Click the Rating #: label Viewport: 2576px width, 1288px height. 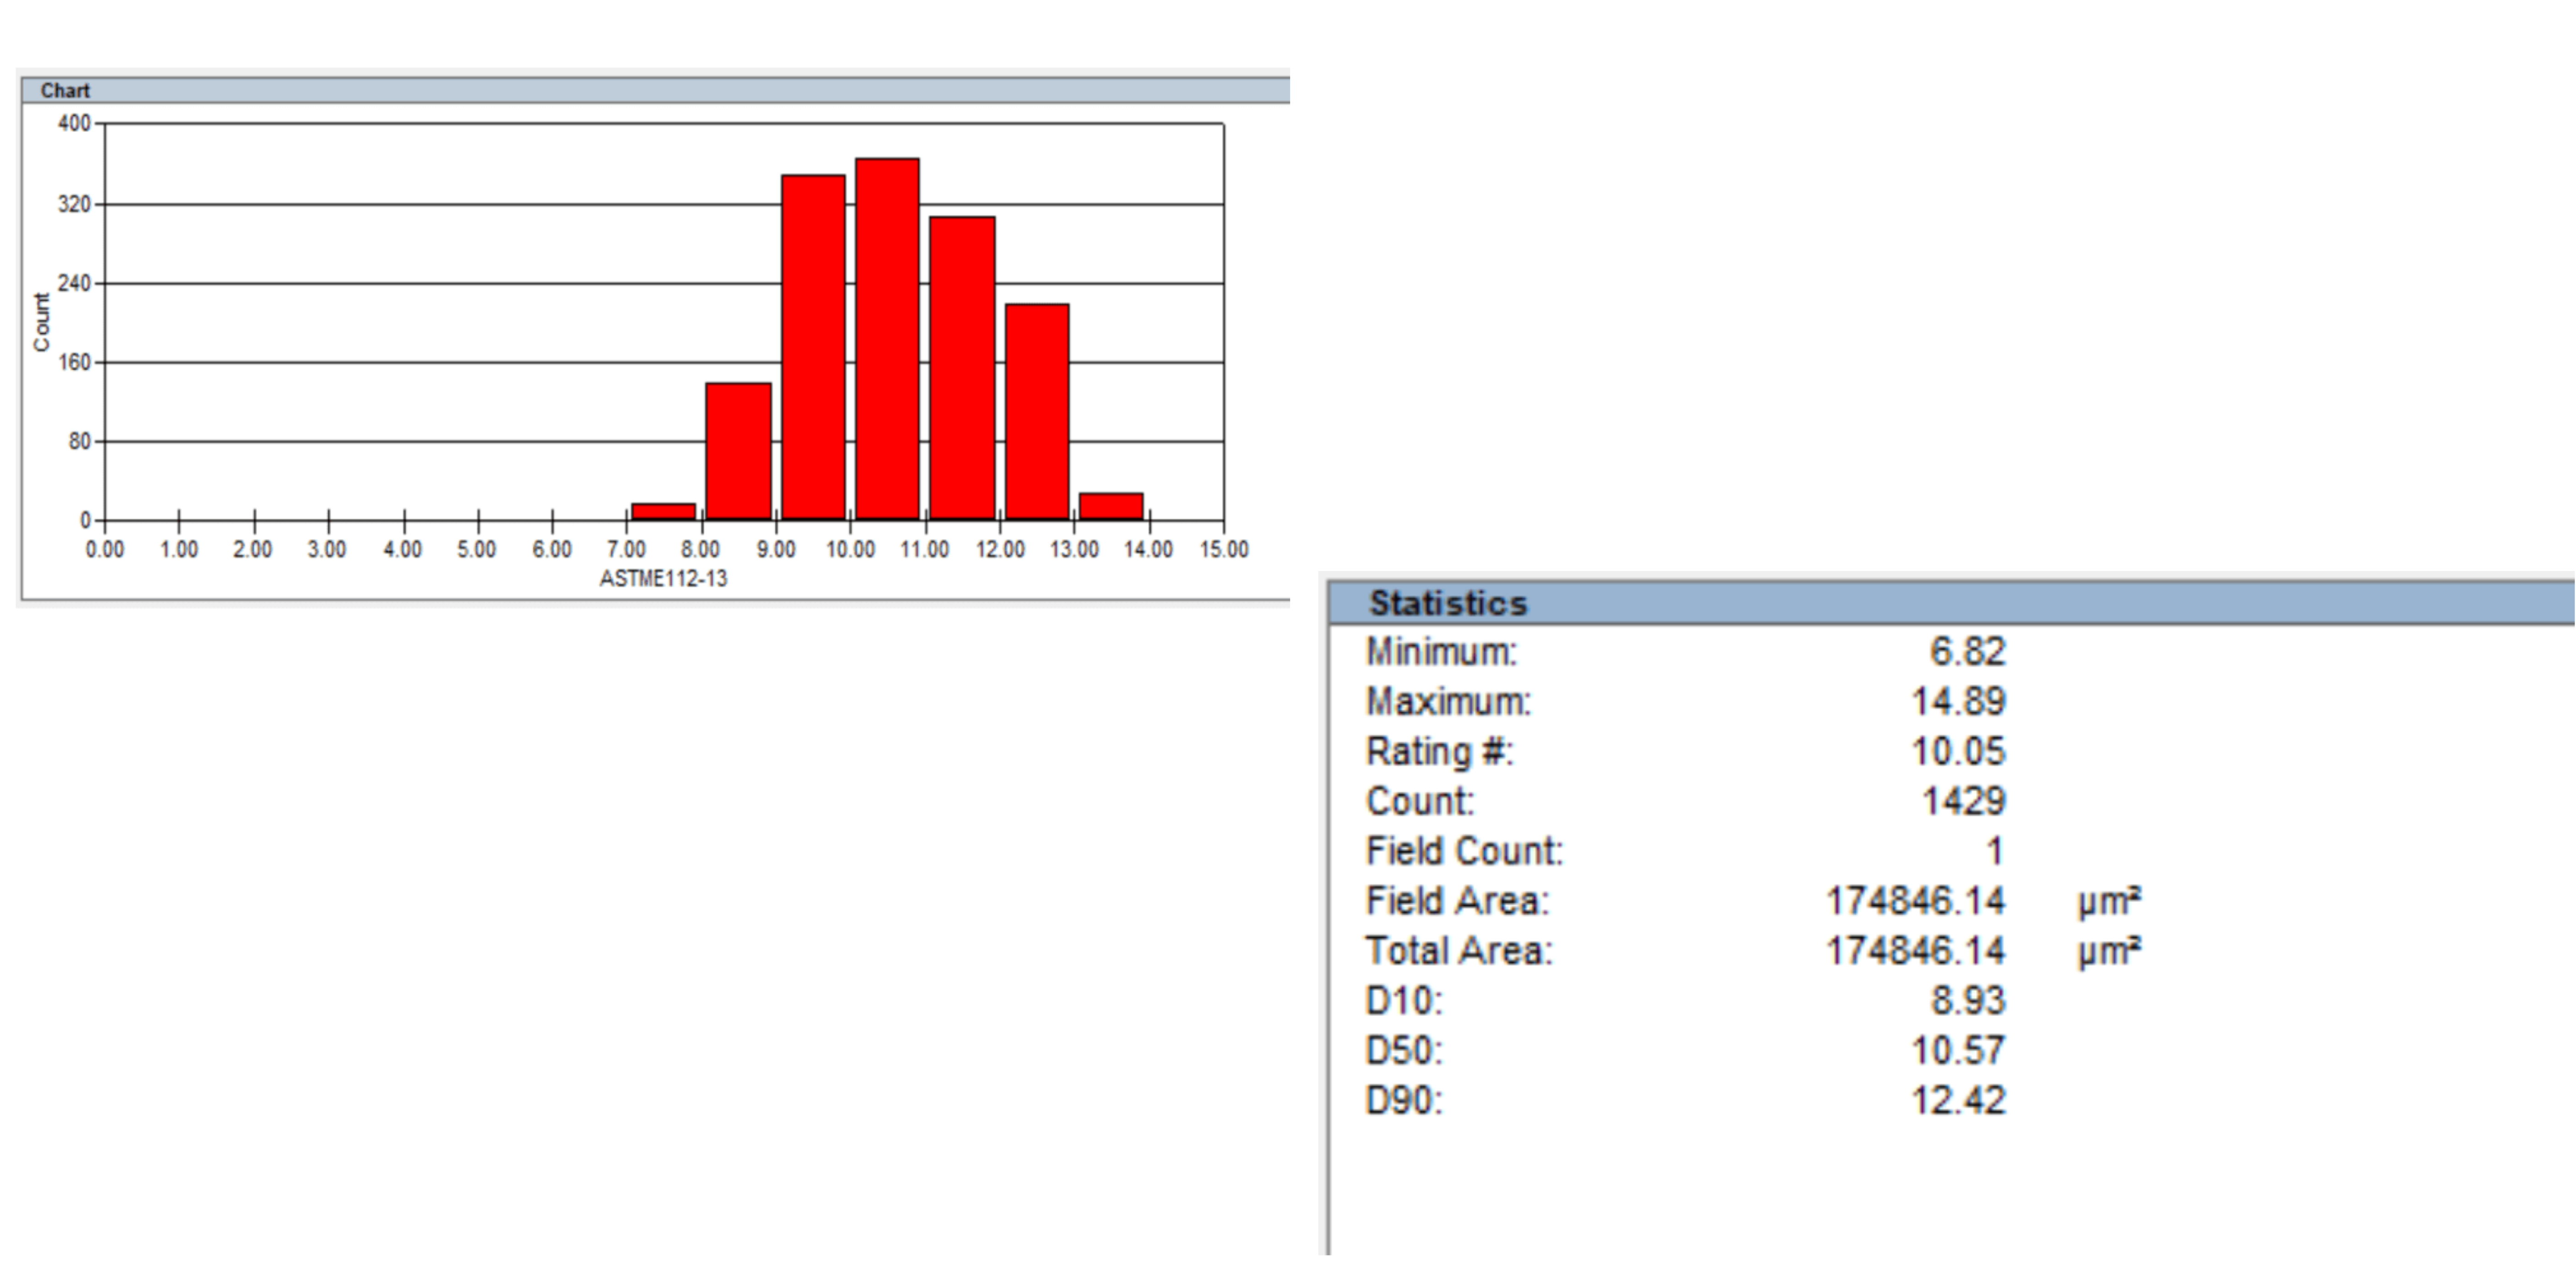click(x=1440, y=752)
